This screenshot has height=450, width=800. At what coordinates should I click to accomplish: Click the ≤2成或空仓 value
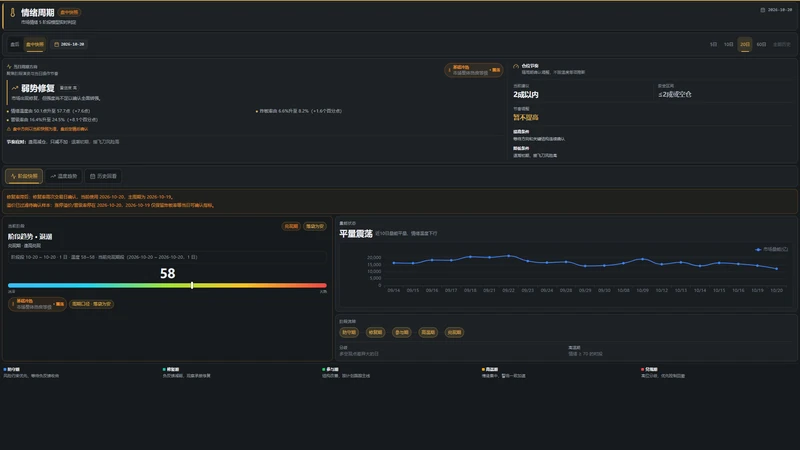[x=674, y=94]
